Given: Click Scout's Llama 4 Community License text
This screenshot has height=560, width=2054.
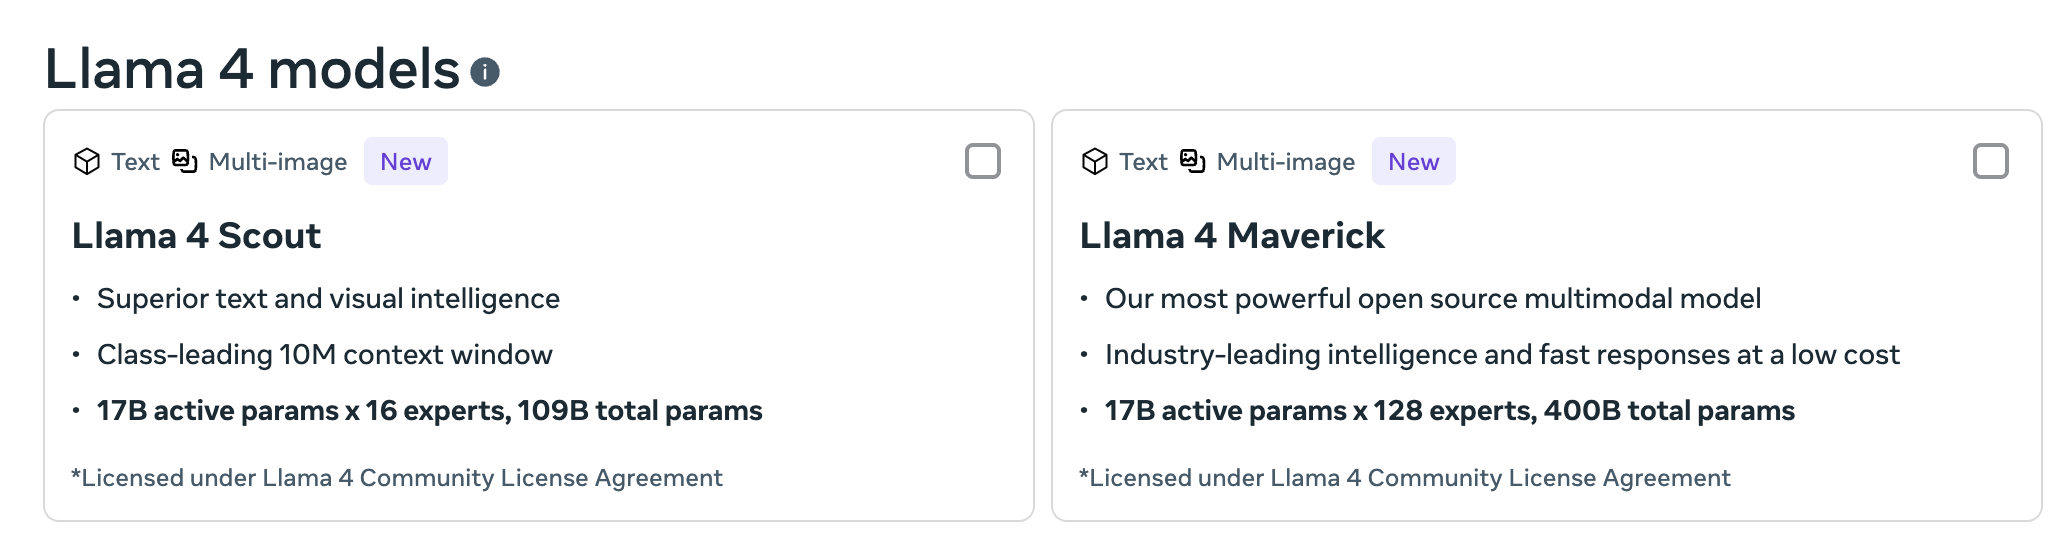Looking at the screenshot, I should pos(397,478).
